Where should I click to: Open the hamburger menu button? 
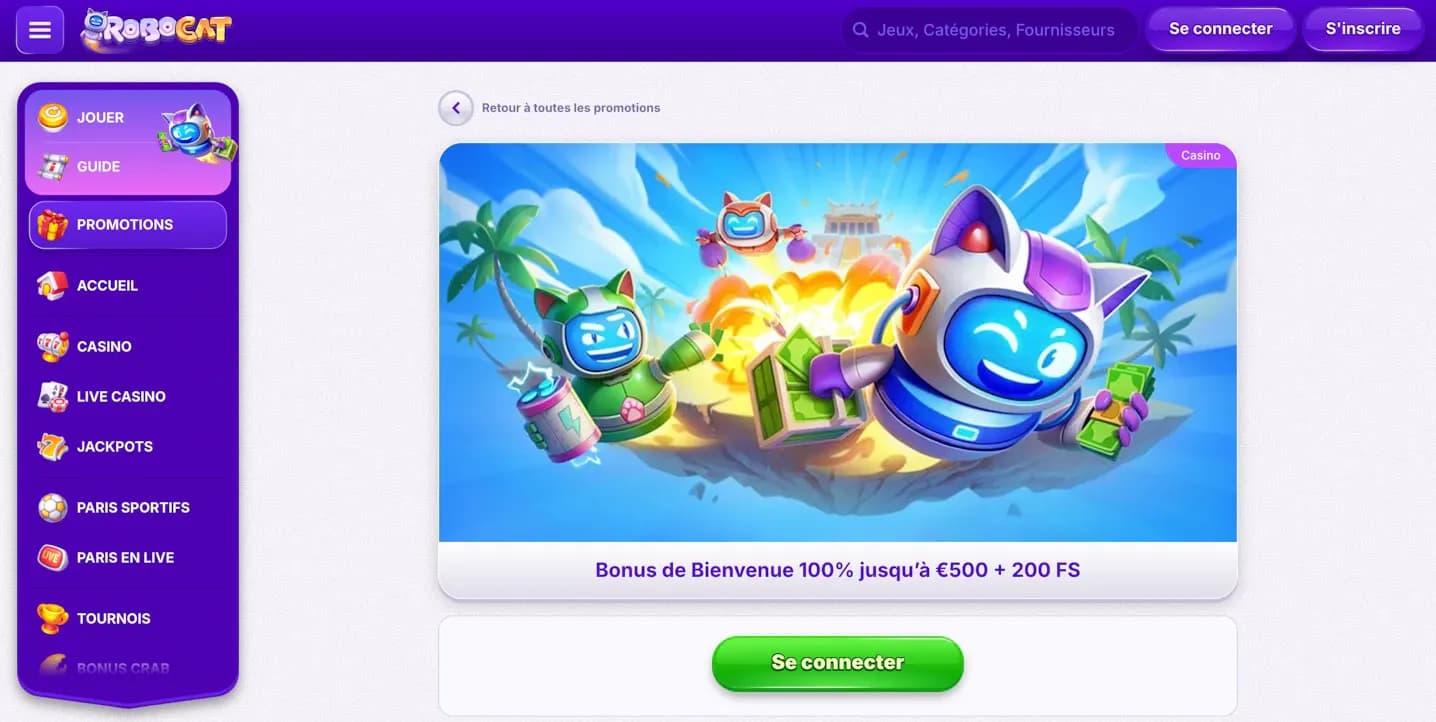(x=40, y=30)
